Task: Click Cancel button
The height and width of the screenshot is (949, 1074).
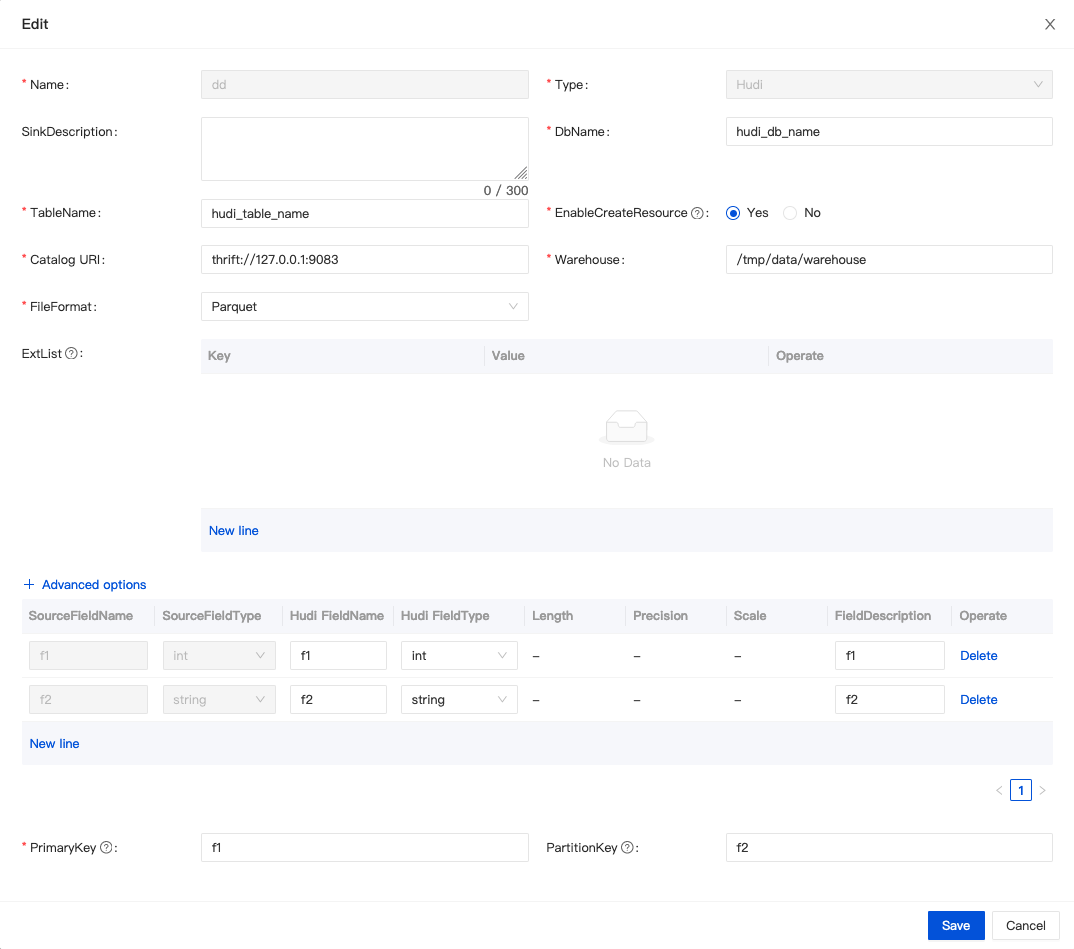Action: (x=1025, y=926)
